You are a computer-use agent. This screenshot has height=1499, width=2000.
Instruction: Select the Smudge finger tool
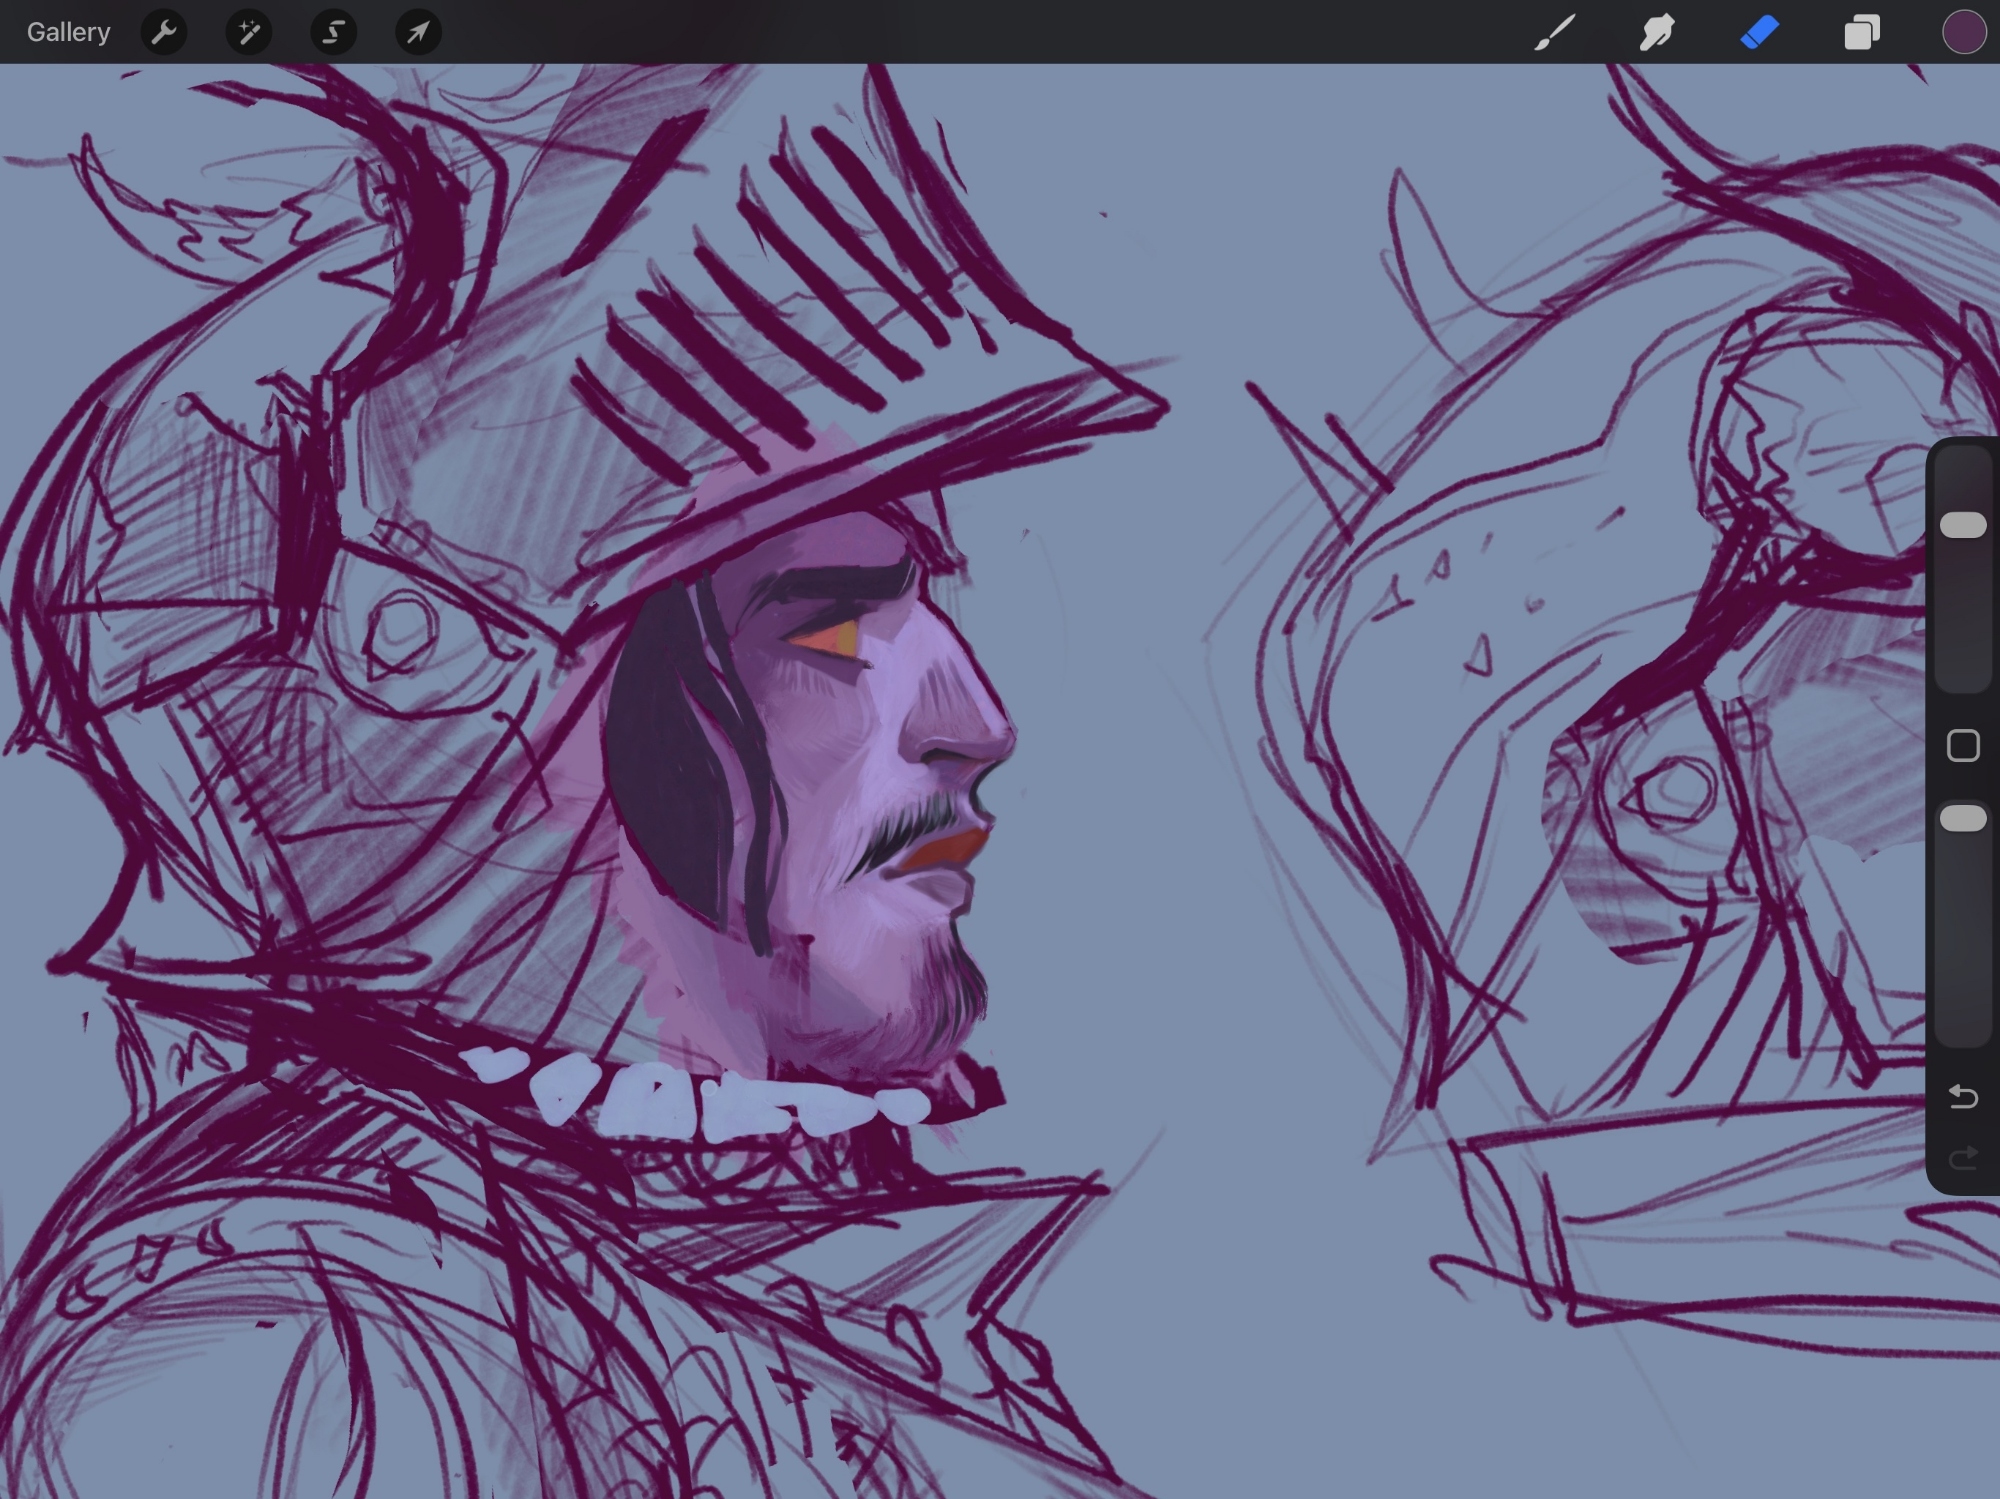click(x=1657, y=33)
